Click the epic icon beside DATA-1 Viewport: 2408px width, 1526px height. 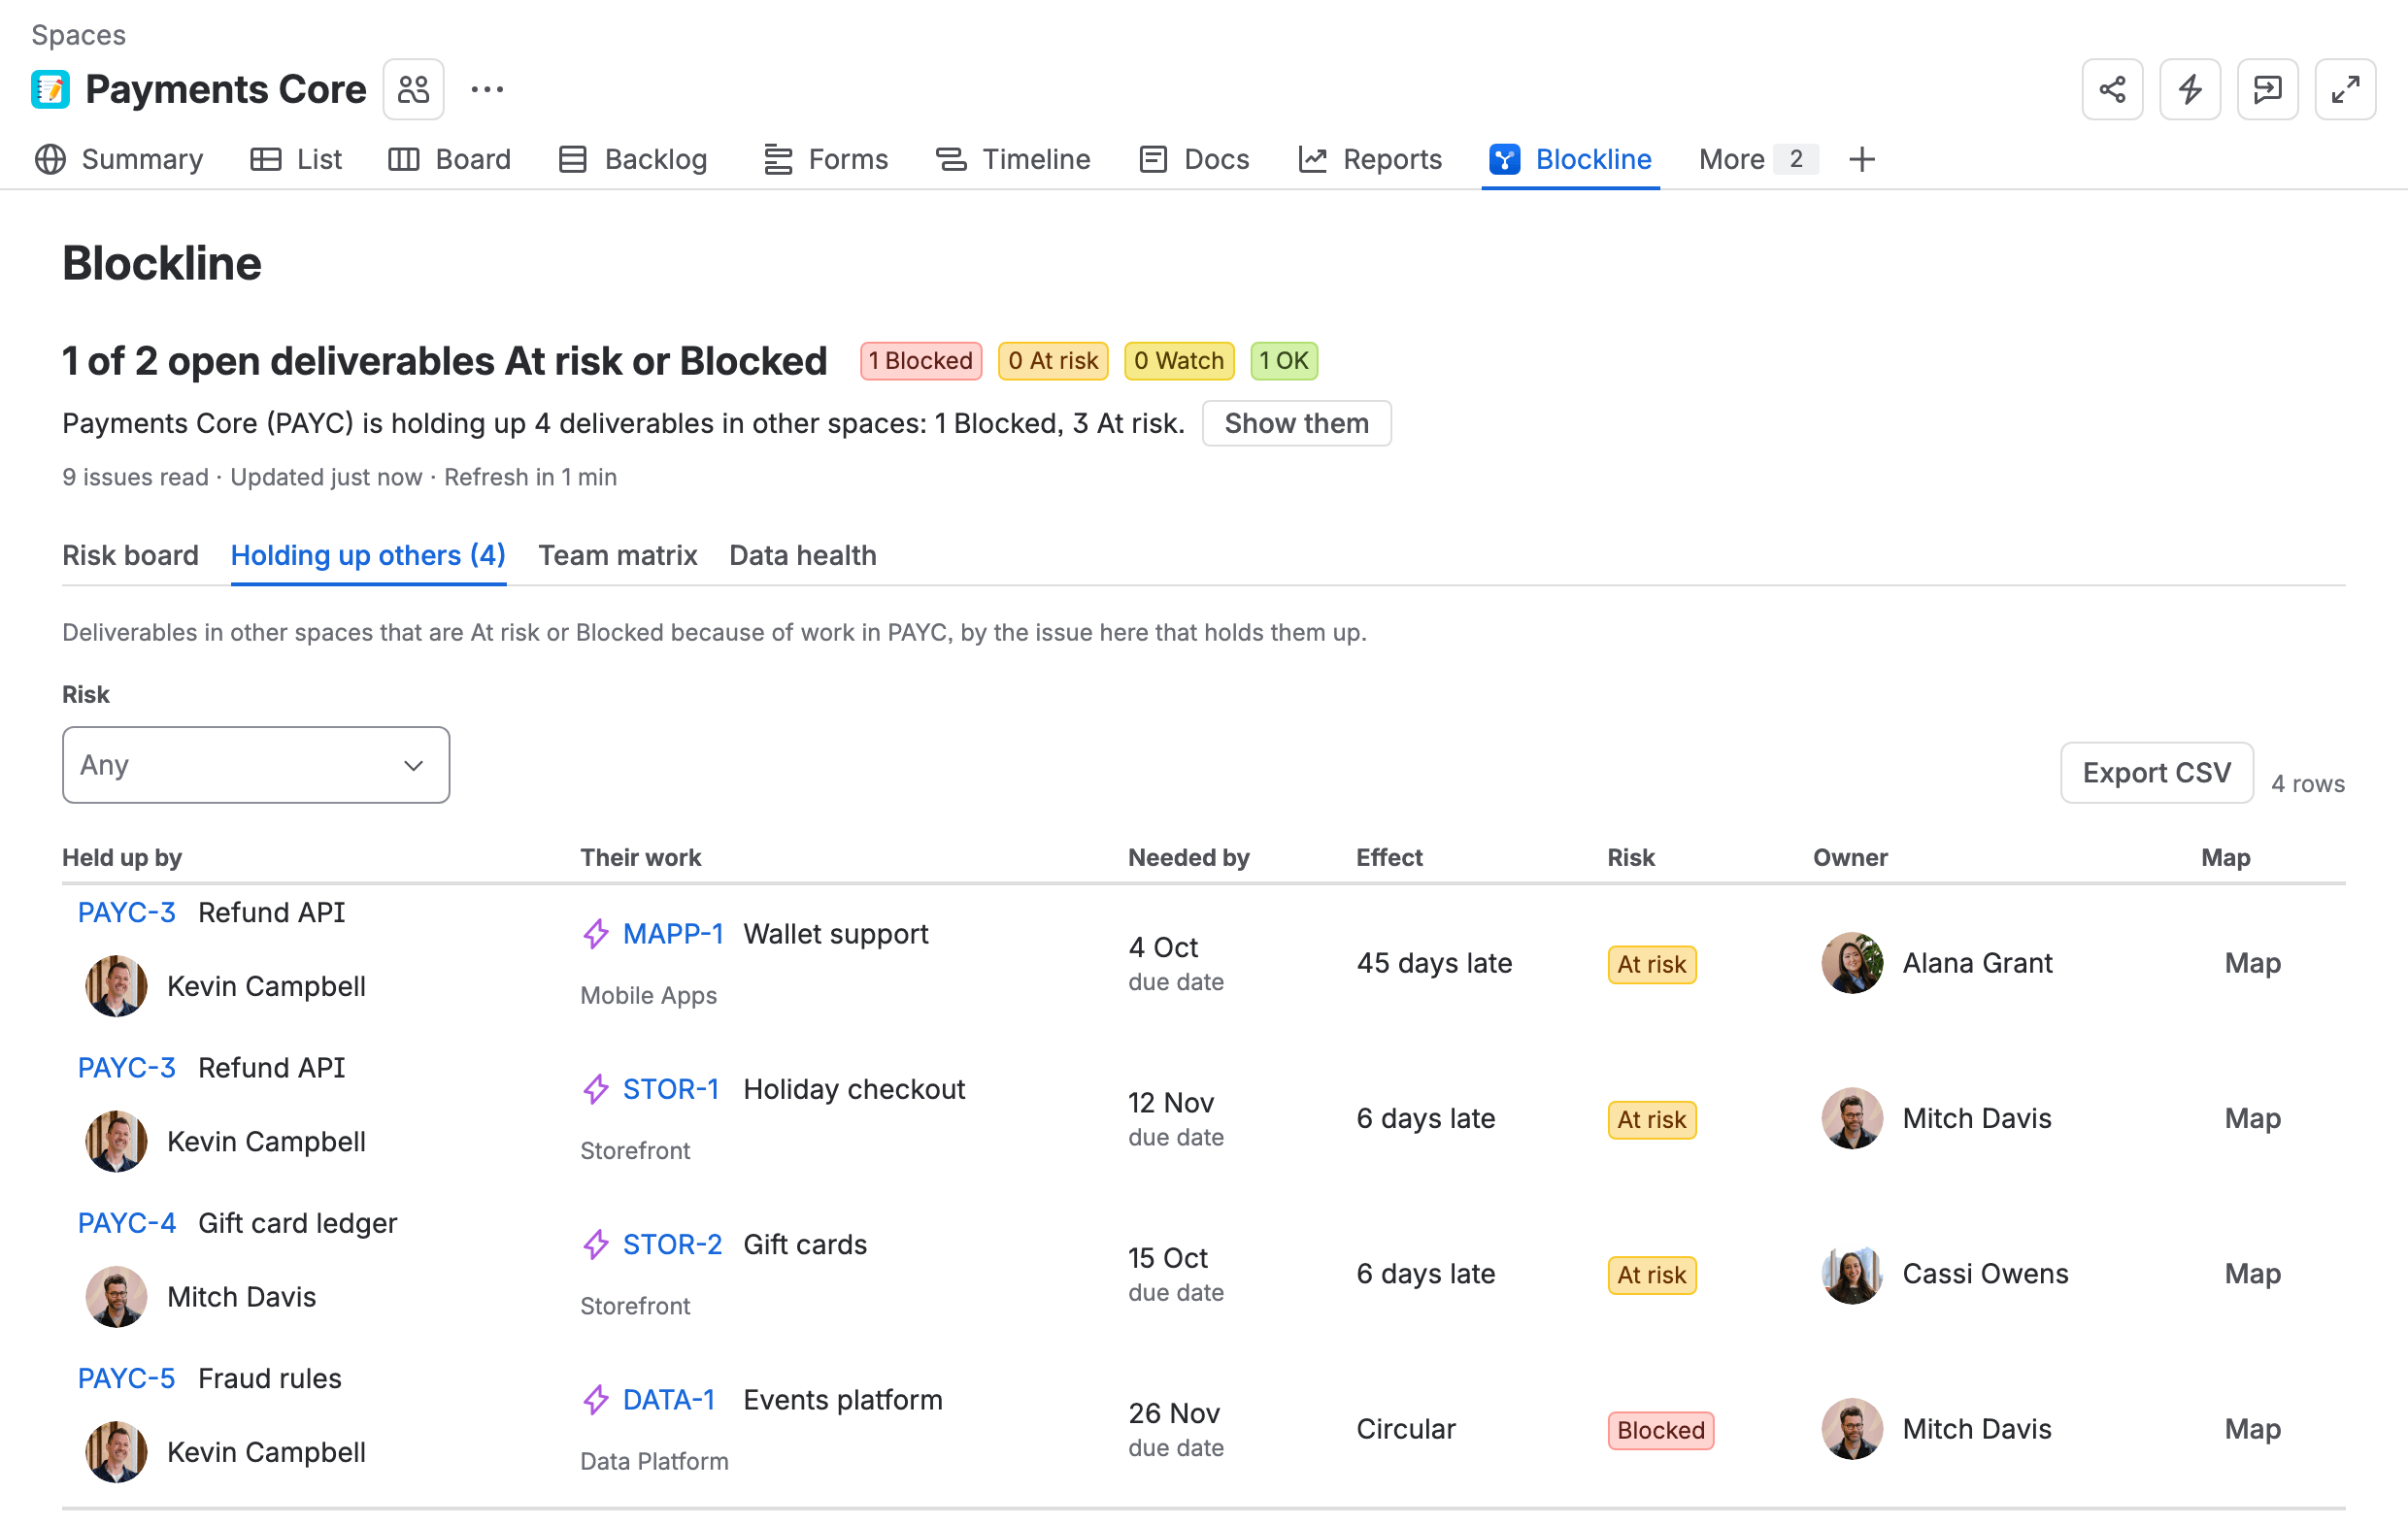point(596,1400)
